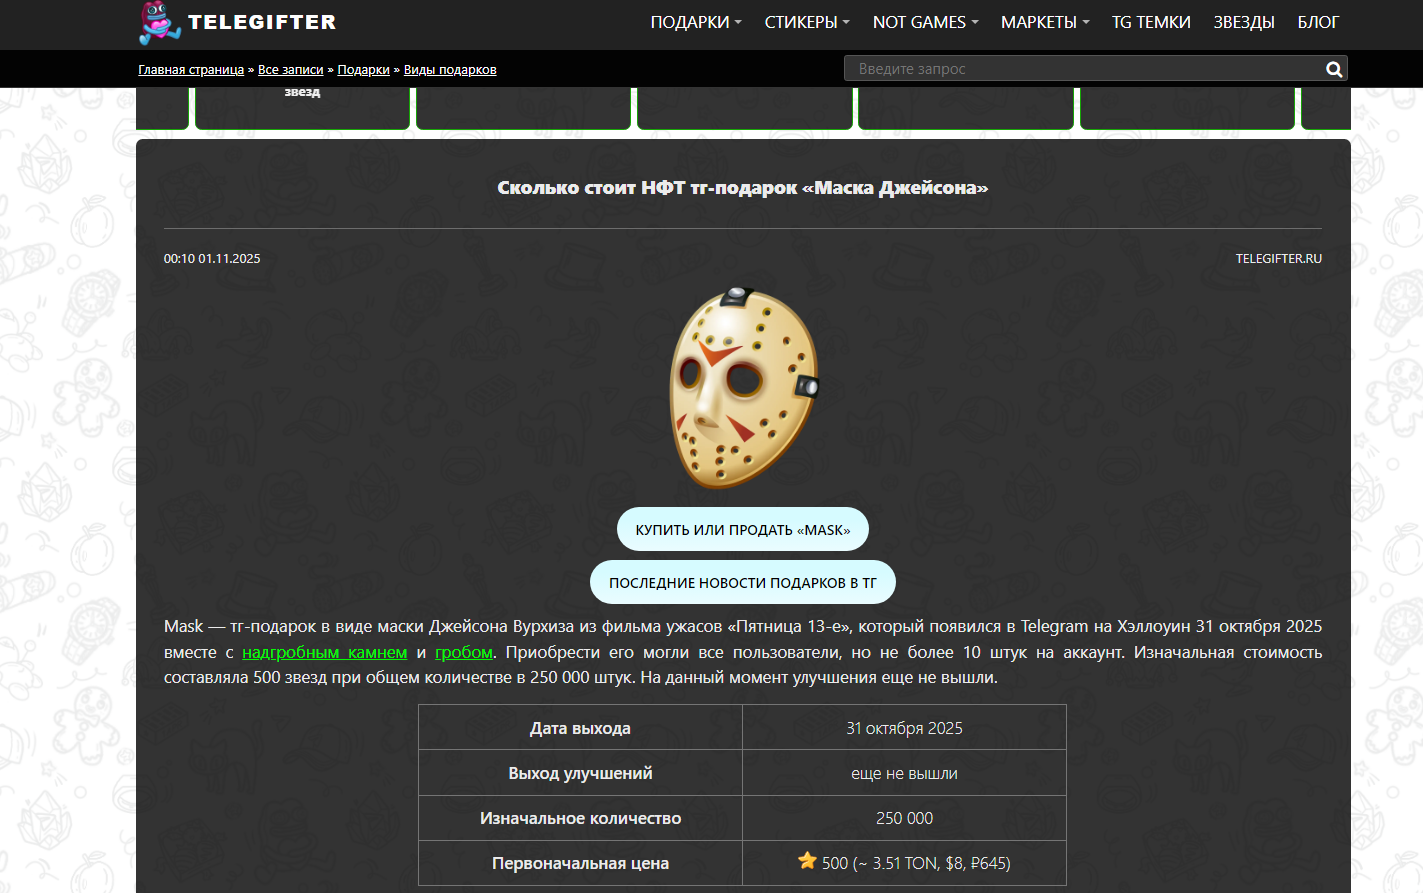1423x893 pixels.
Task: Click the search magnifier icon
Action: click(1334, 69)
